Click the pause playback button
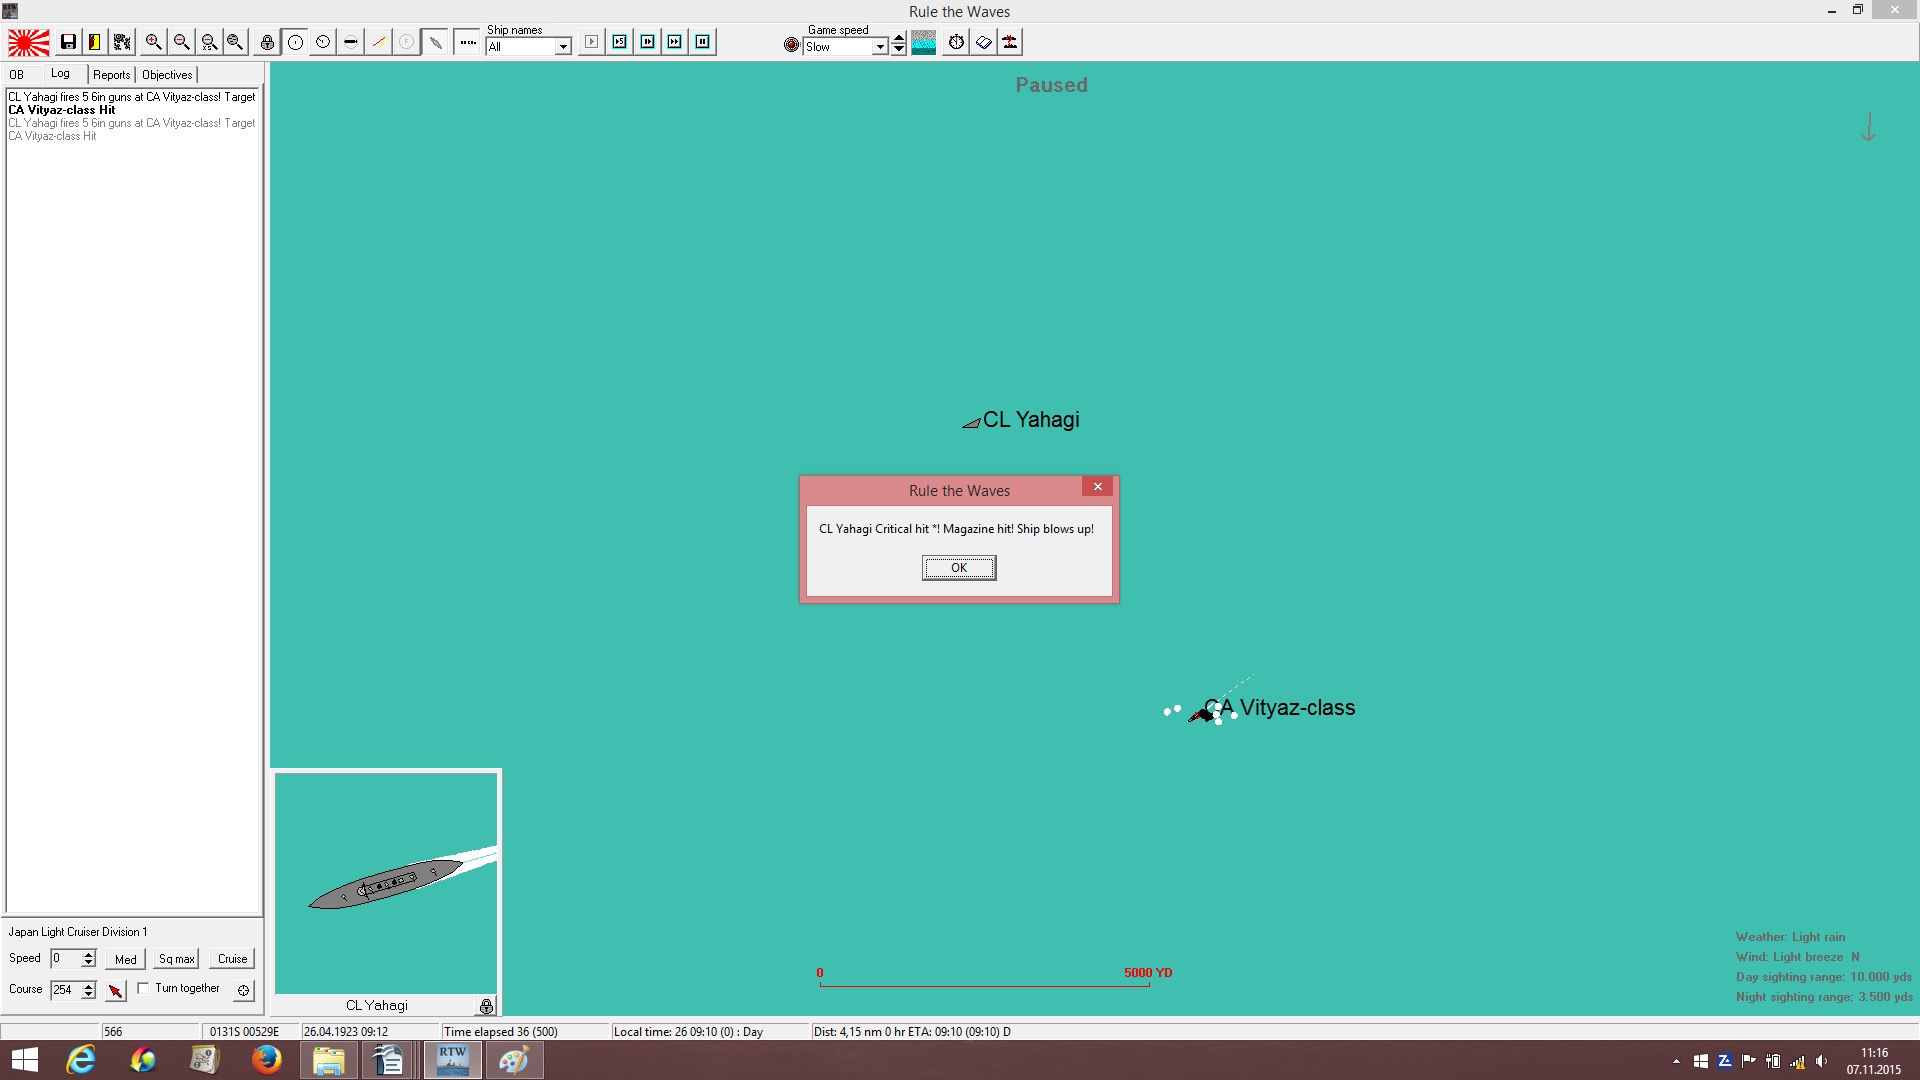1920x1080 pixels. point(703,42)
